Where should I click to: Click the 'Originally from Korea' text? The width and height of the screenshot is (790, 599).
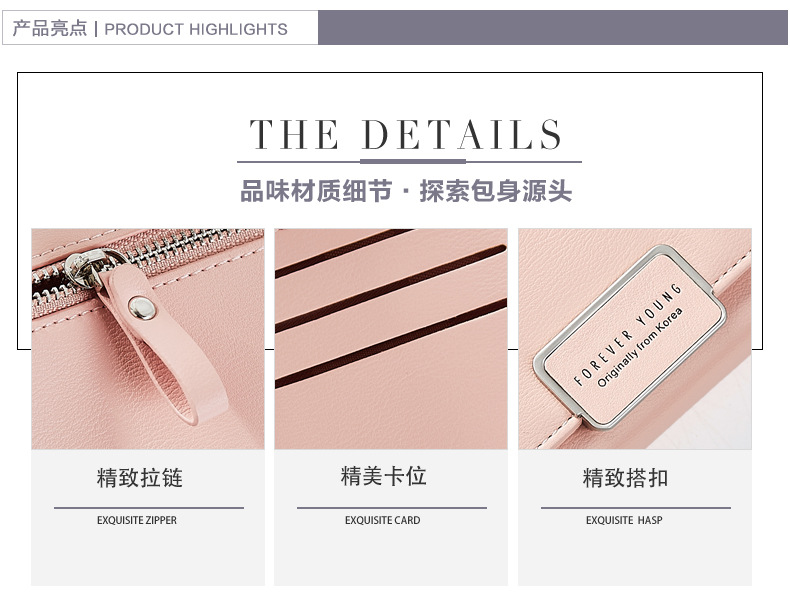640,347
